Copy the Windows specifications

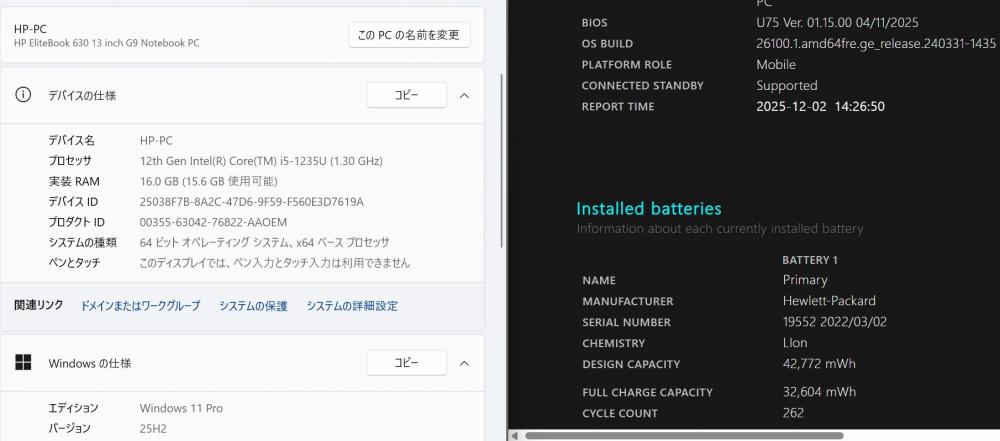tap(406, 363)
